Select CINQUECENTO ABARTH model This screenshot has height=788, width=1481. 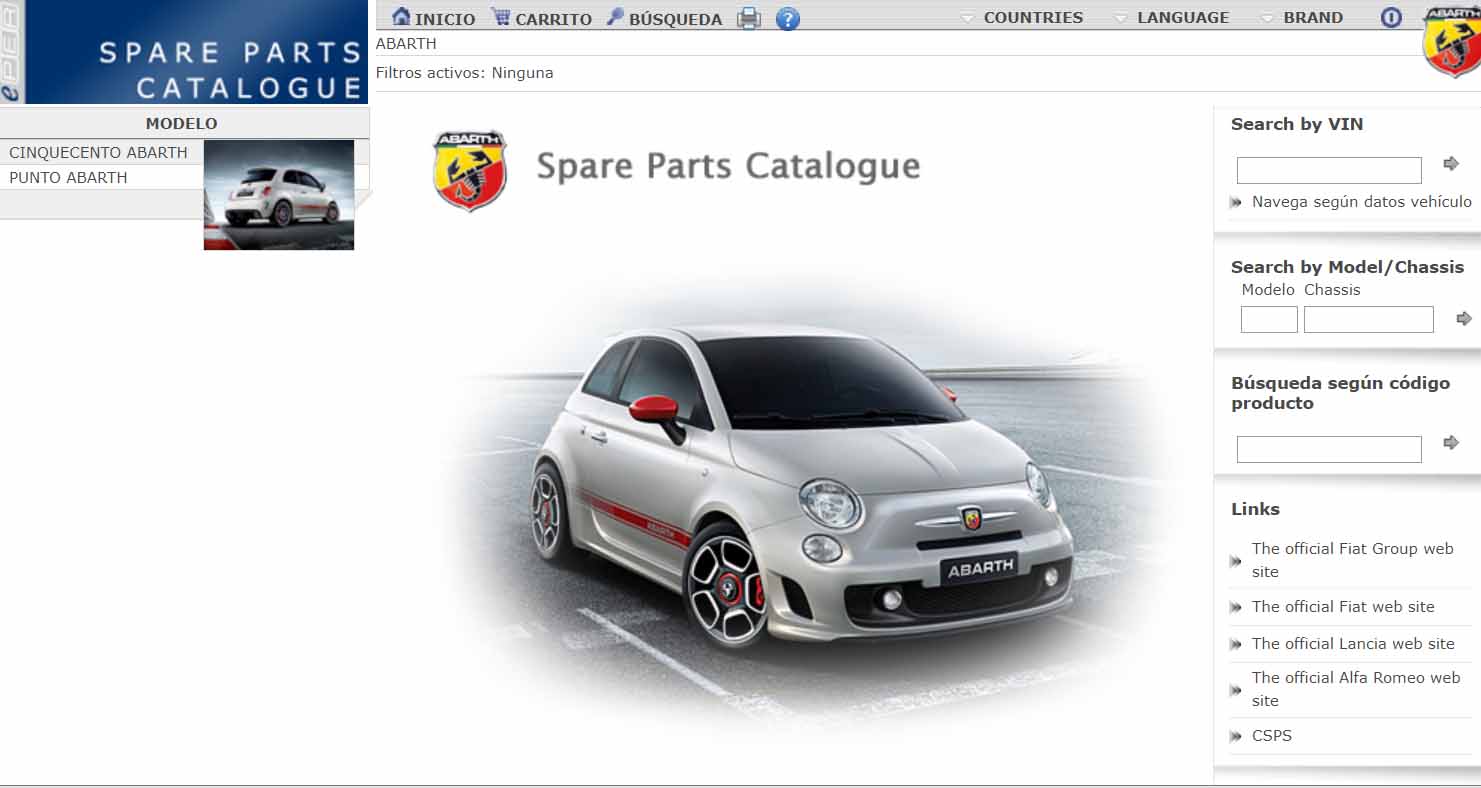click(x=98, y=153)
